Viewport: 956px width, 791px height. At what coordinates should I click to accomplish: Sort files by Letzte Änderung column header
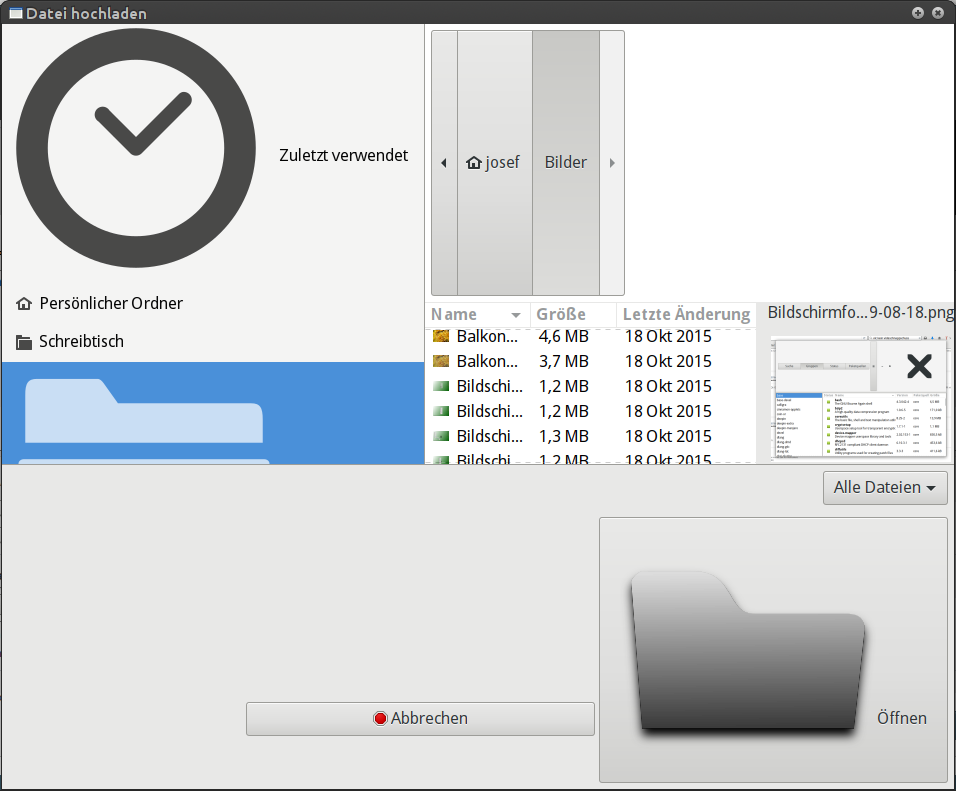click(686, 314)
